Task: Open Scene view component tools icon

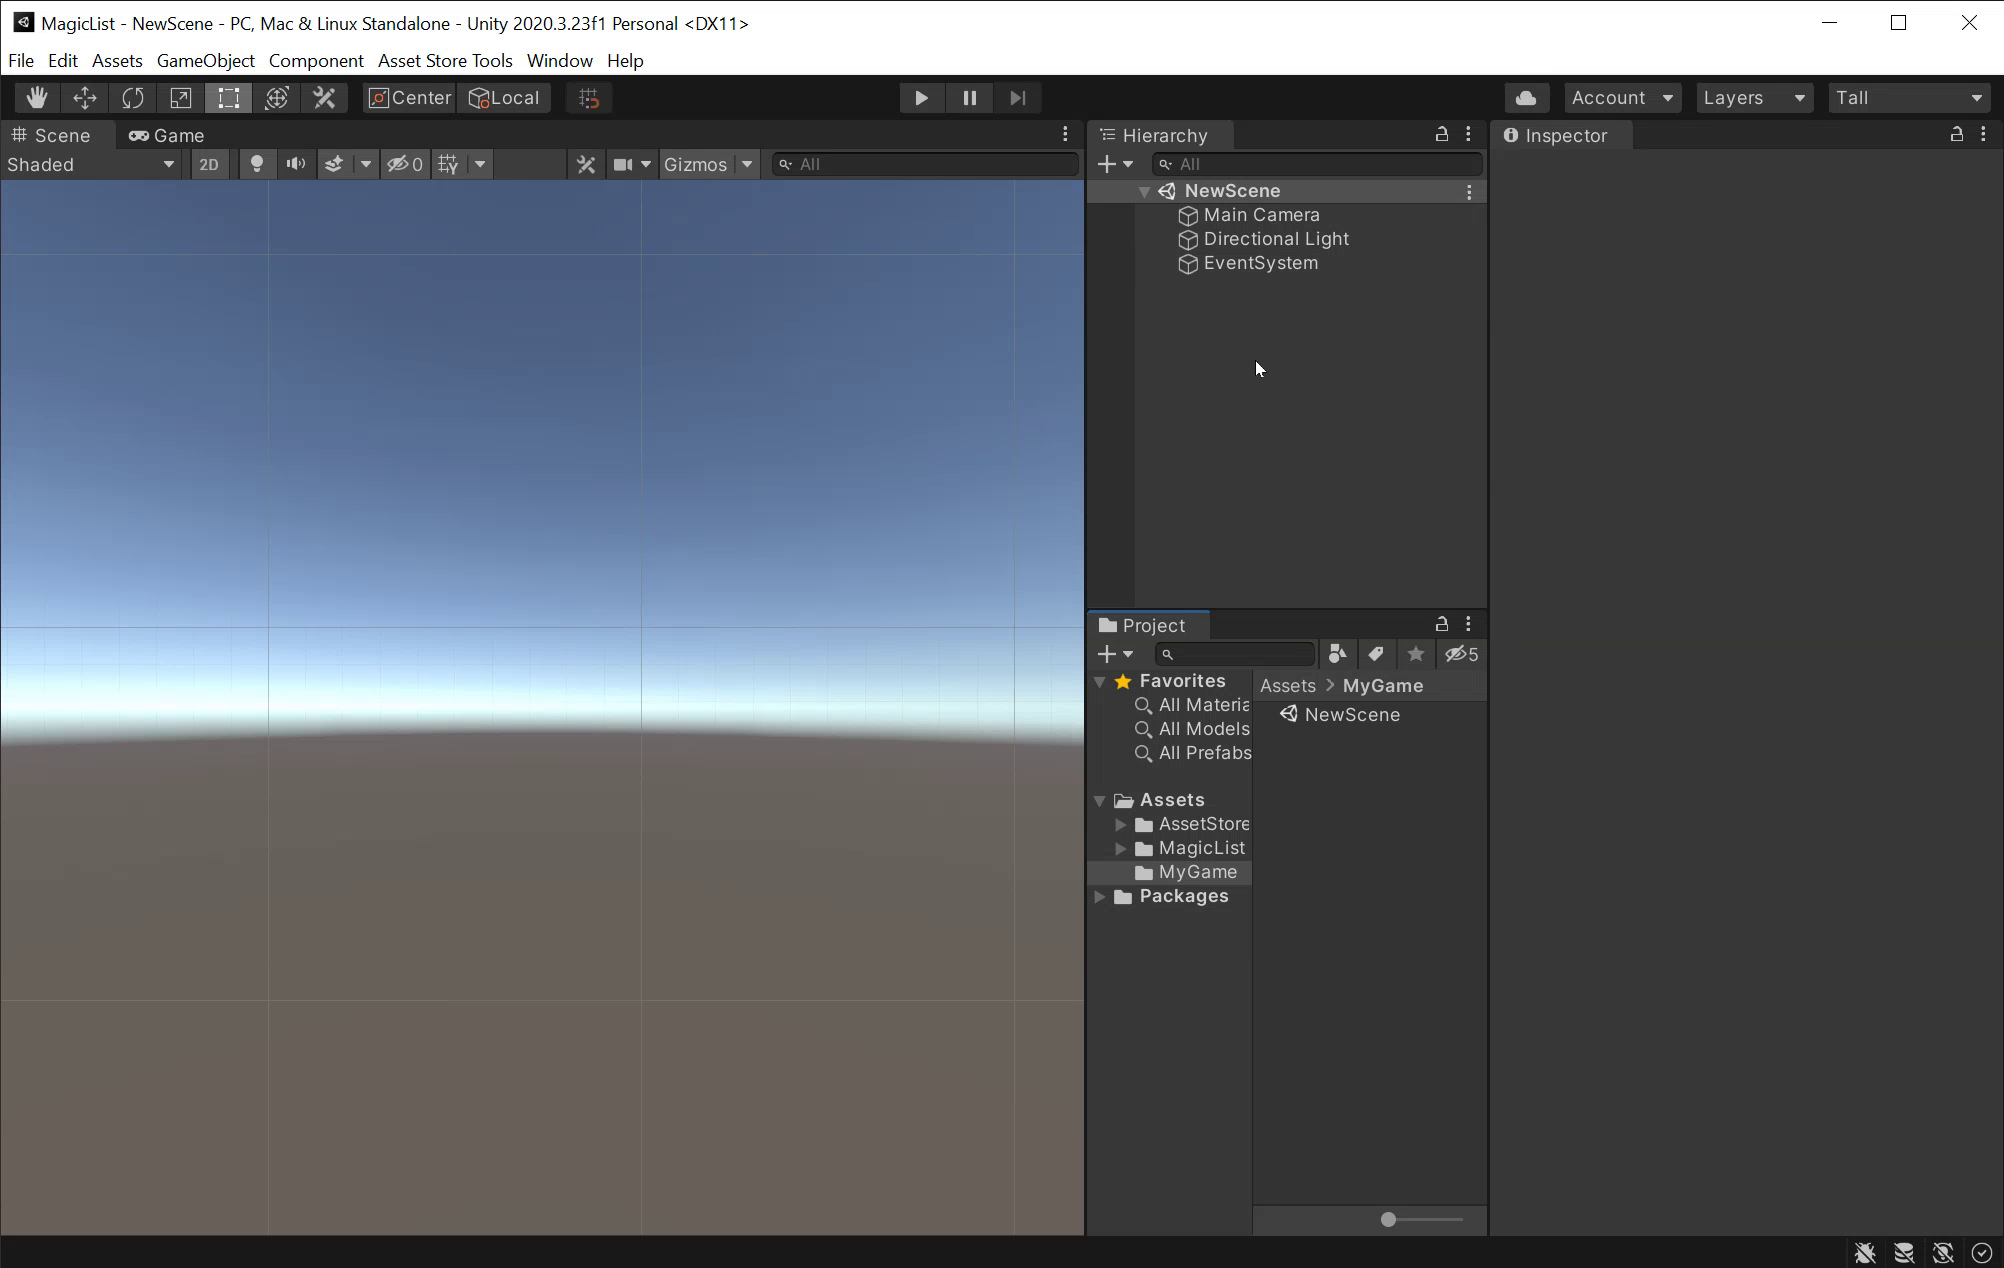Action: (586, 164)
